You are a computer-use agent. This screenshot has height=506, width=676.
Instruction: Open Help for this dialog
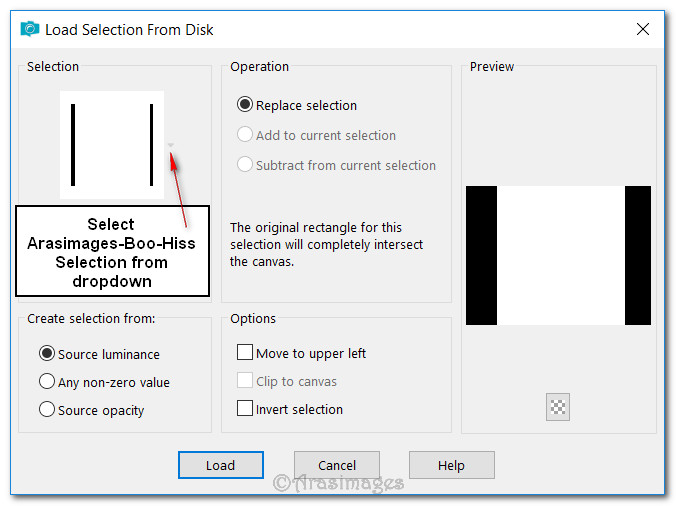coord(451,465)
